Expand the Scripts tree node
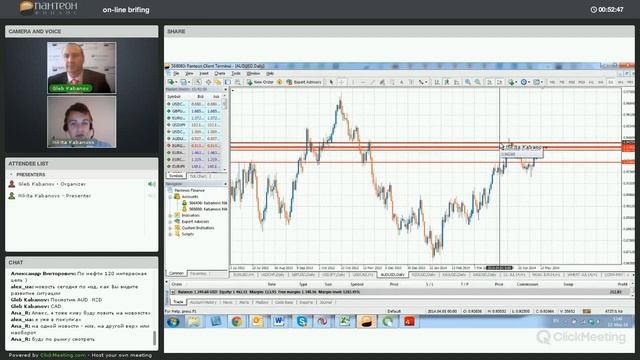The width and height of the screenshot is (640, 360). coord(171,234)
